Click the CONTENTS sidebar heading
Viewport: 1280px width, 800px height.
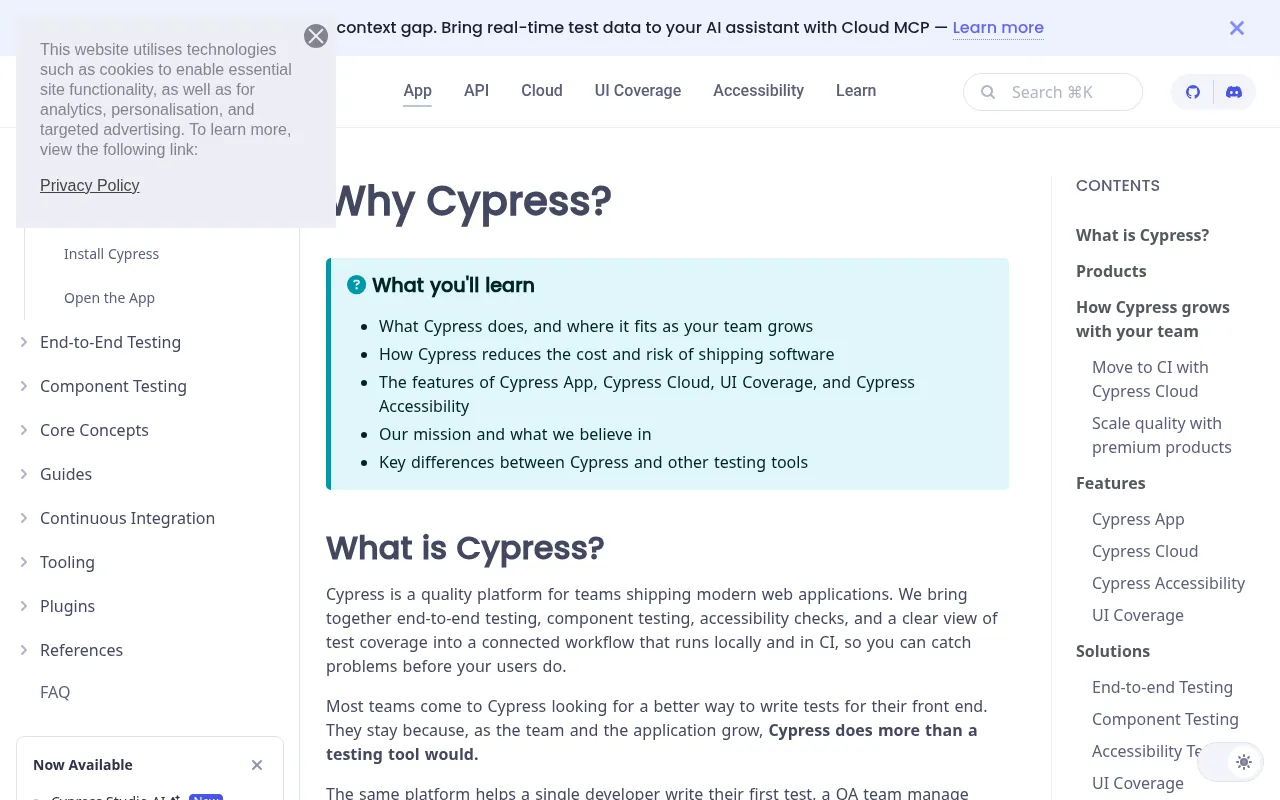click(1118, 185)
